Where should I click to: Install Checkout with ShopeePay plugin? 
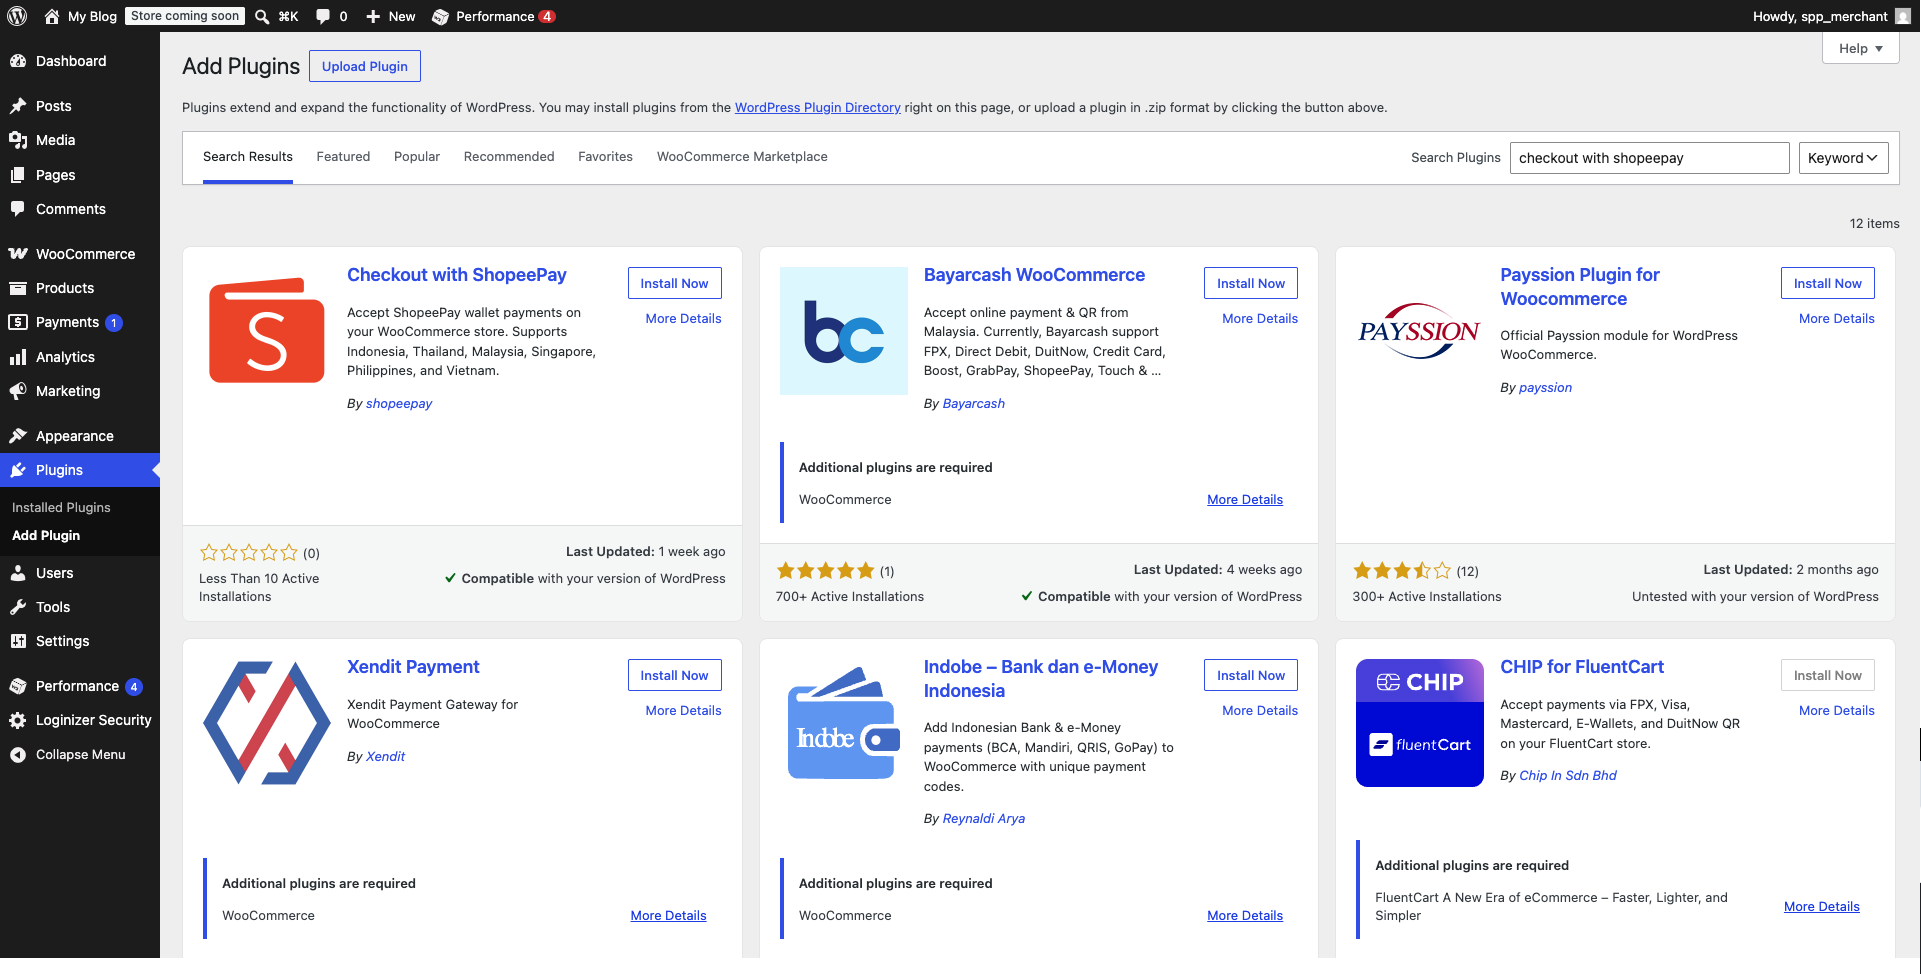coord(675,283)
